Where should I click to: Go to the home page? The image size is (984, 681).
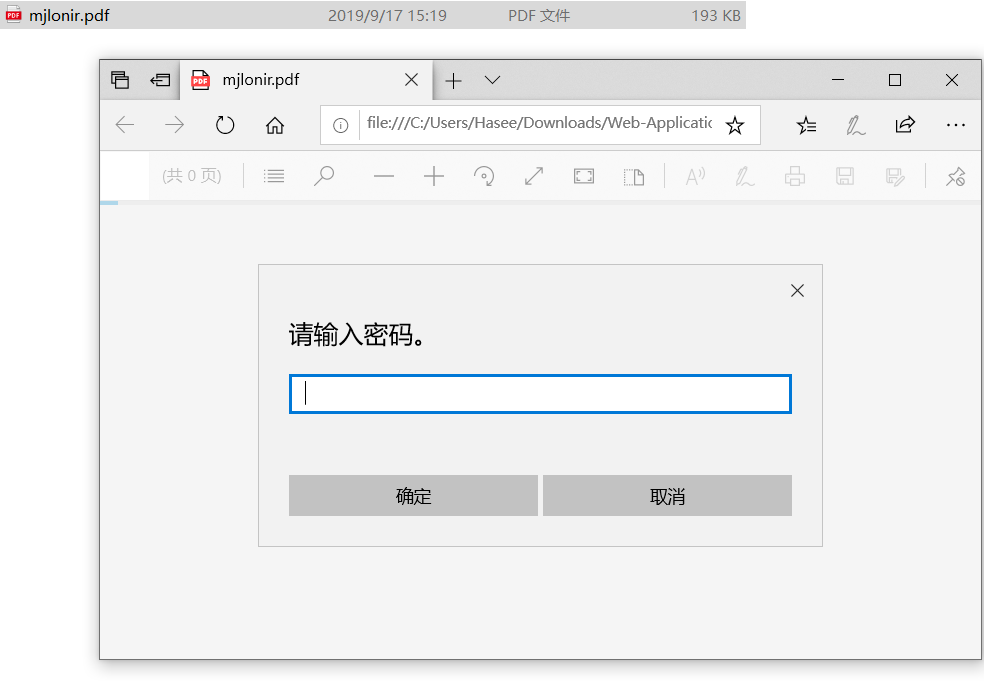tap(275, 126)
